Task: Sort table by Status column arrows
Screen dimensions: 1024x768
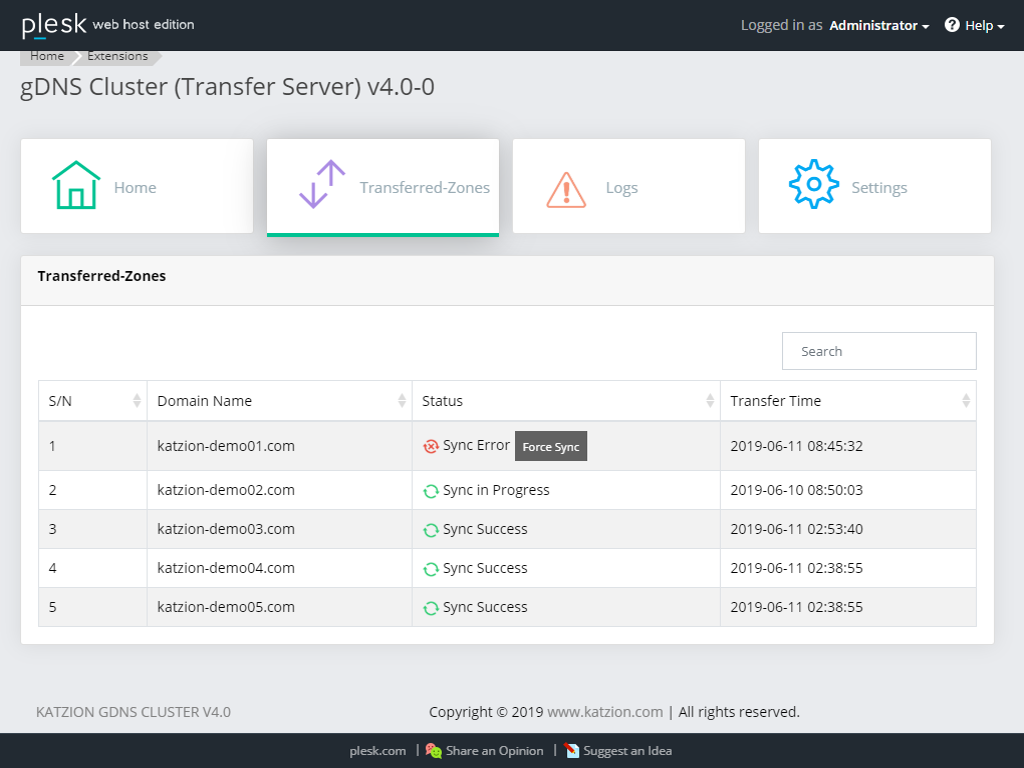Action: tap(710, 401)
